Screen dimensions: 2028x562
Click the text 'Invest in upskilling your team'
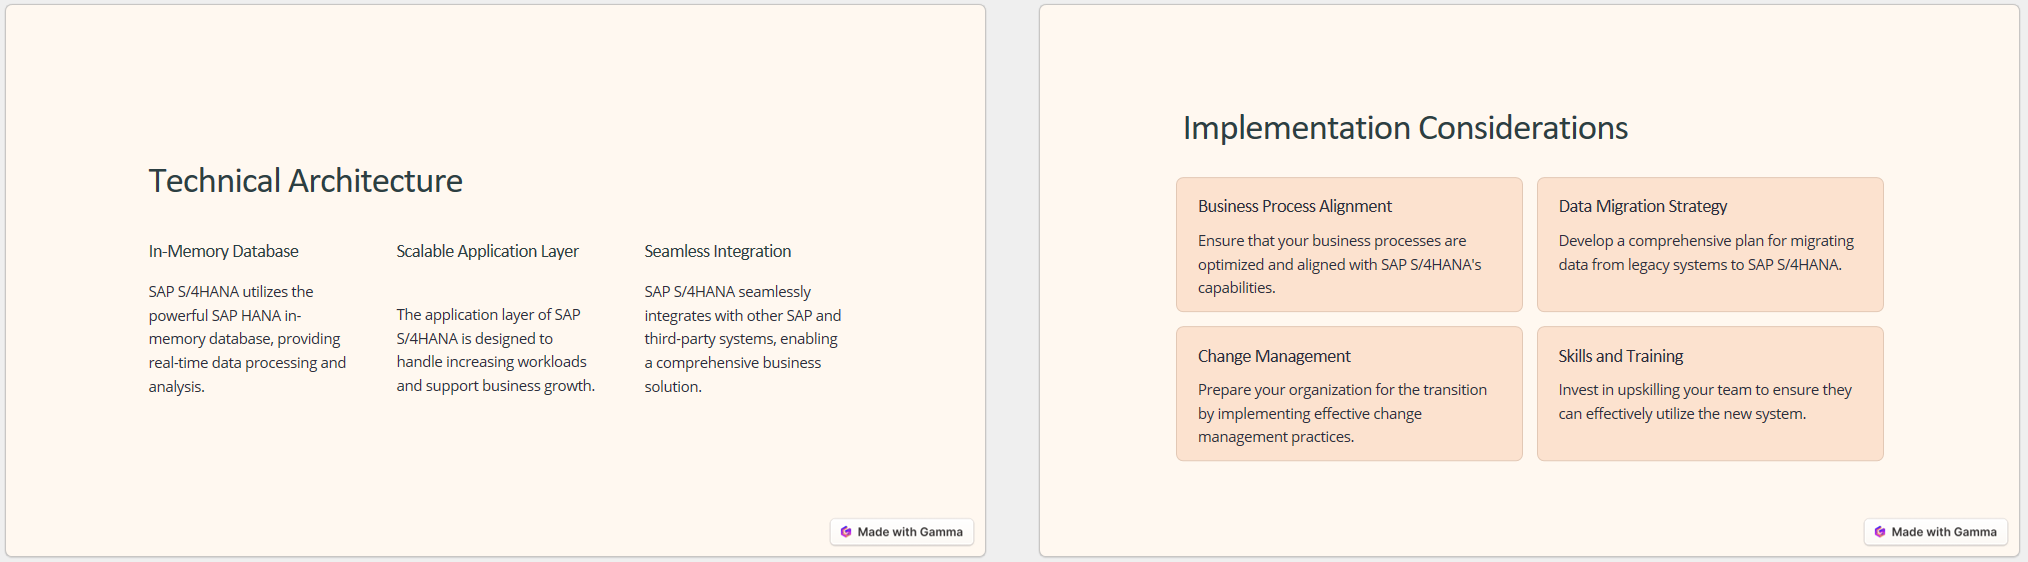(x=1656, y=390)
